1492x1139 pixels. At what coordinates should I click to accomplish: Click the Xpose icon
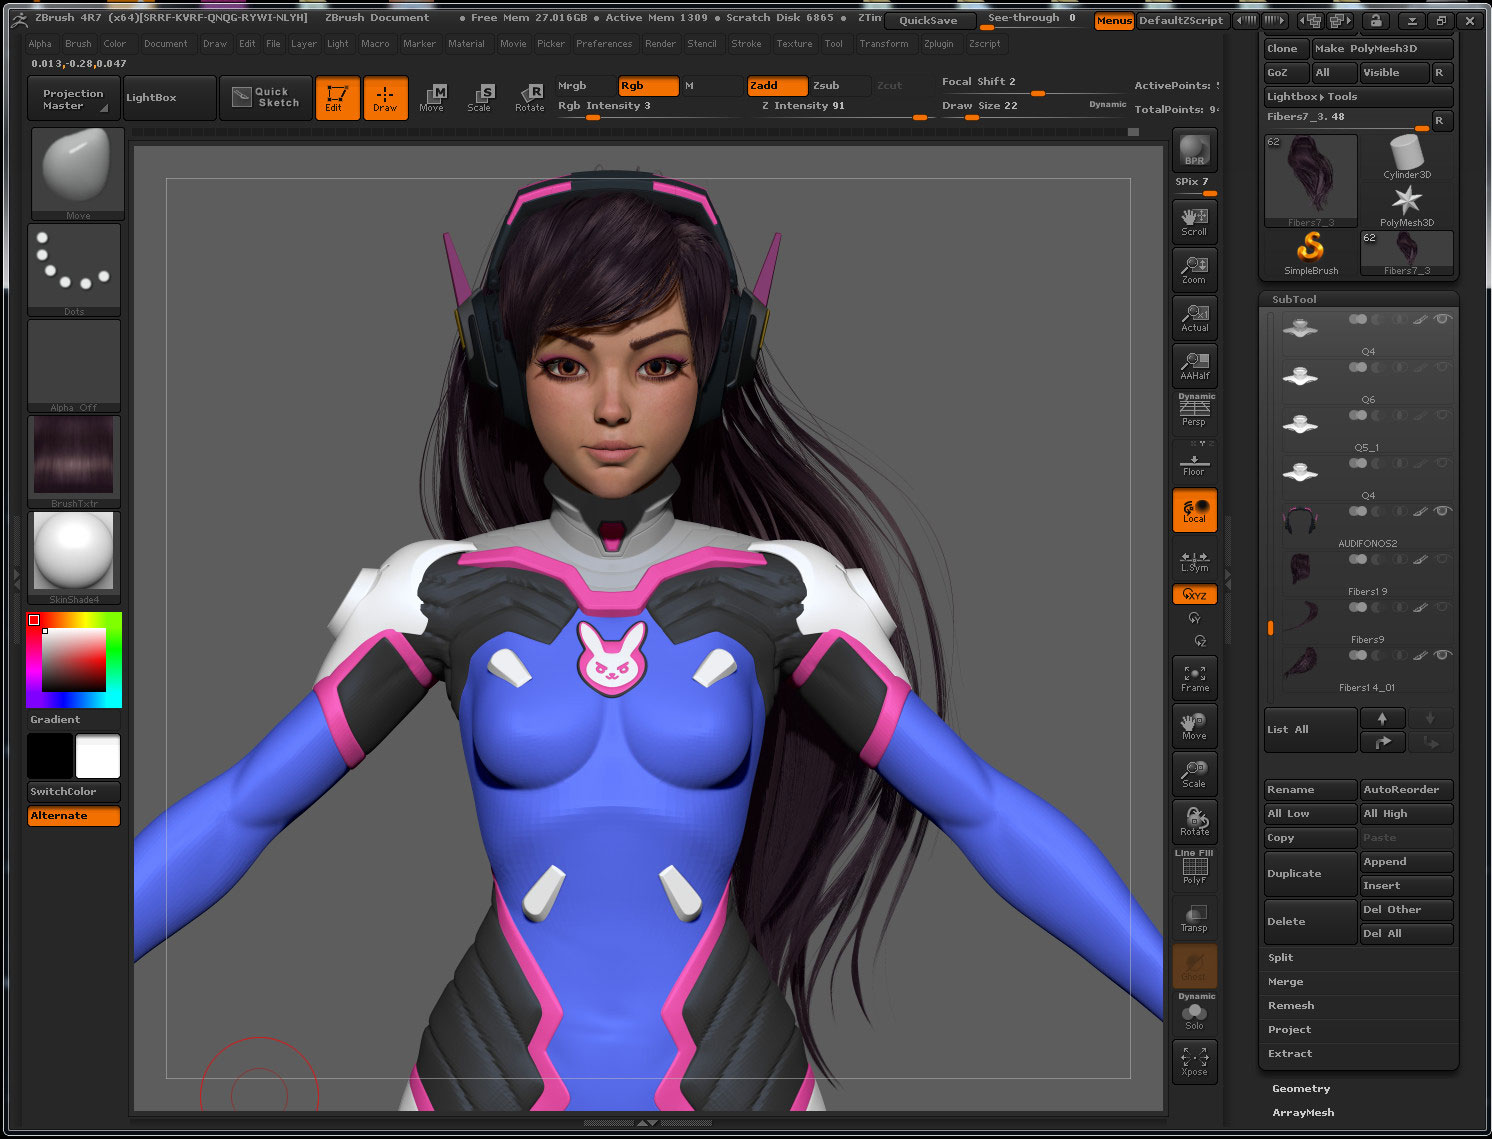[x=1194, y=1061]
